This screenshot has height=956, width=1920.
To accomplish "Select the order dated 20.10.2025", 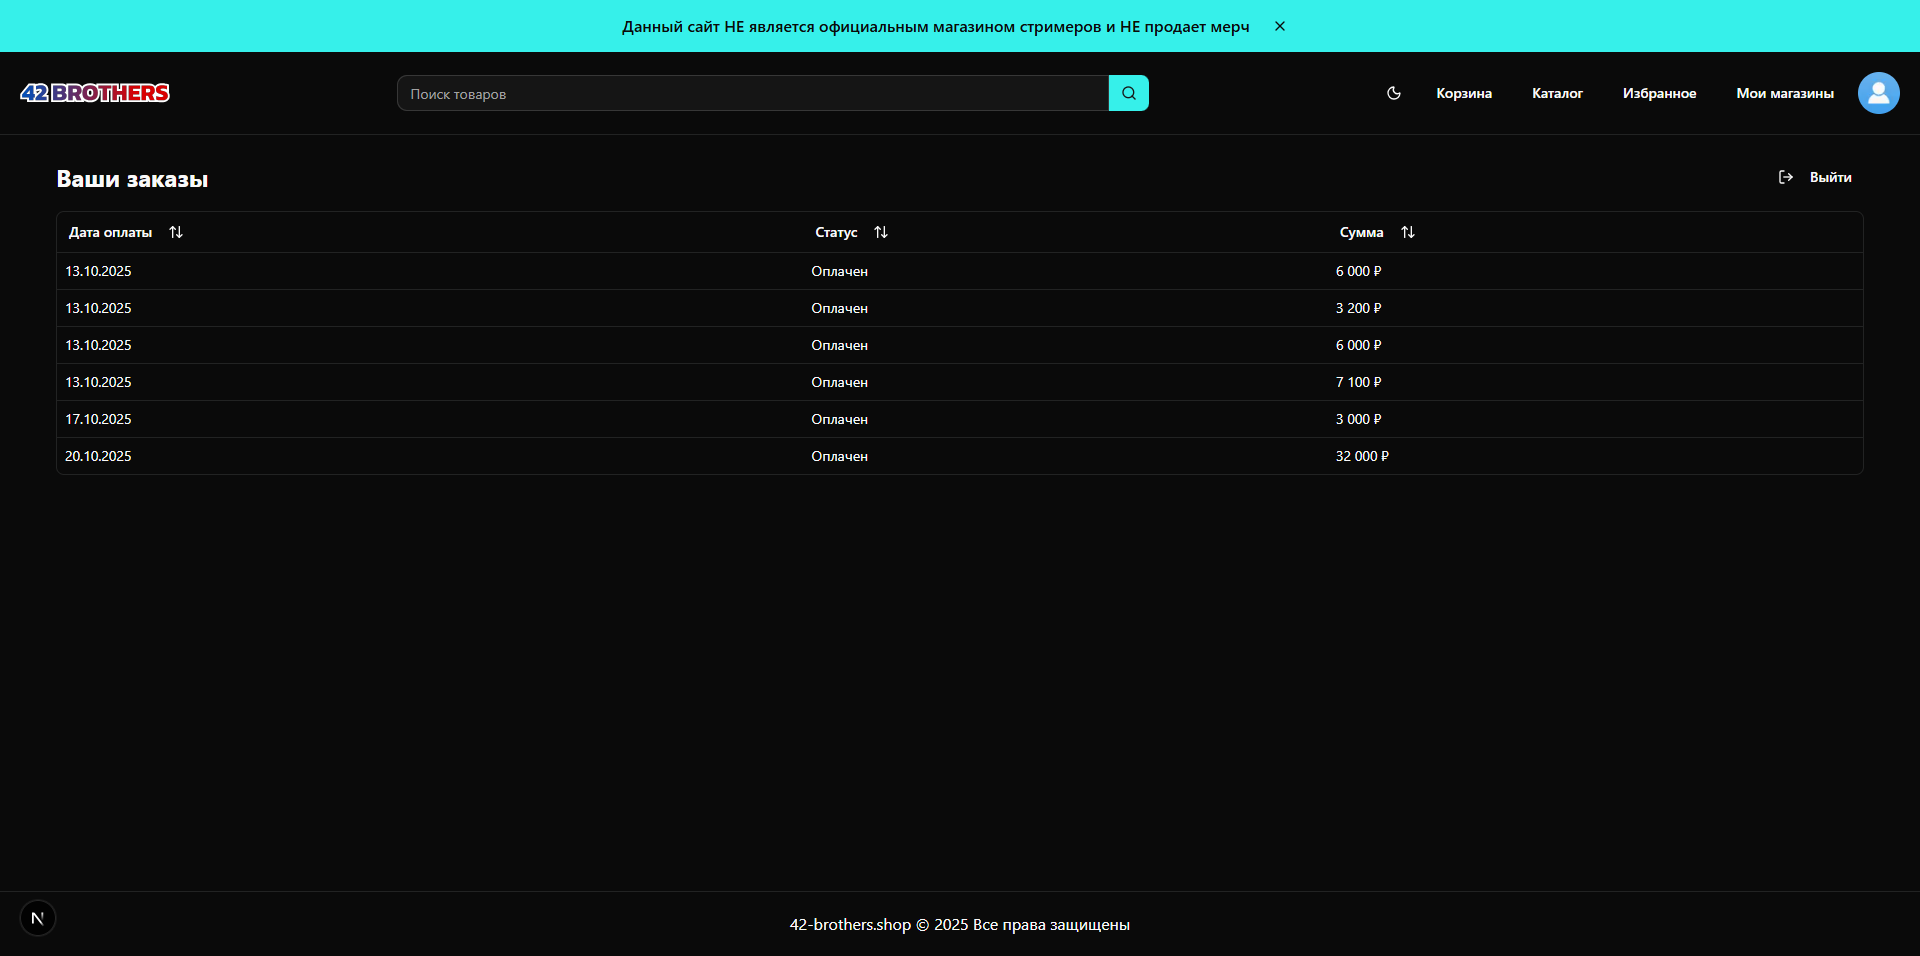I will (98, 456).
